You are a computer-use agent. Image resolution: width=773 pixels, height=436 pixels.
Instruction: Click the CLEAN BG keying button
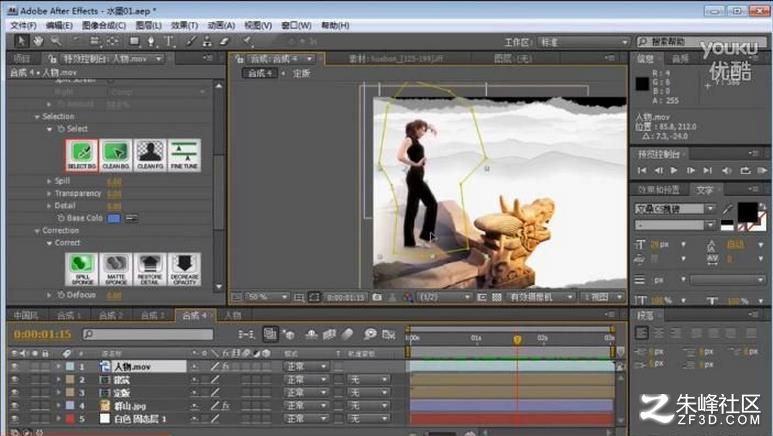(x=116, y=155)
